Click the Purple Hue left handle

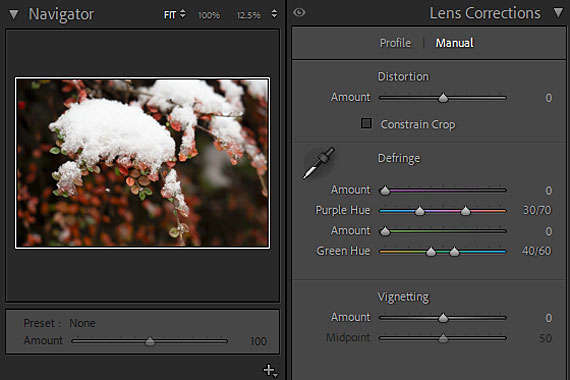tap(420, 211)
